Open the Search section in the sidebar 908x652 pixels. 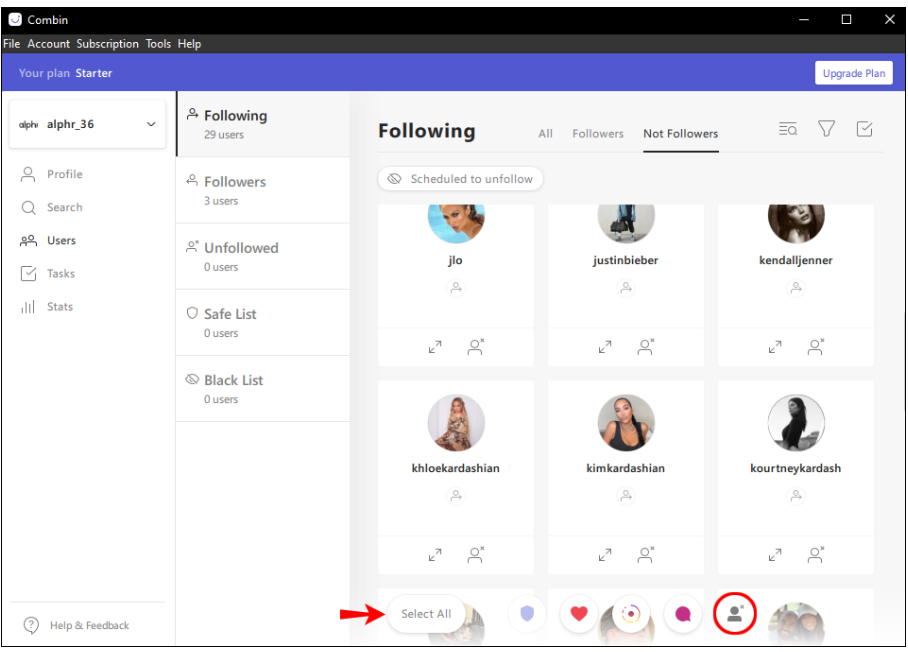tap(52, 207)
